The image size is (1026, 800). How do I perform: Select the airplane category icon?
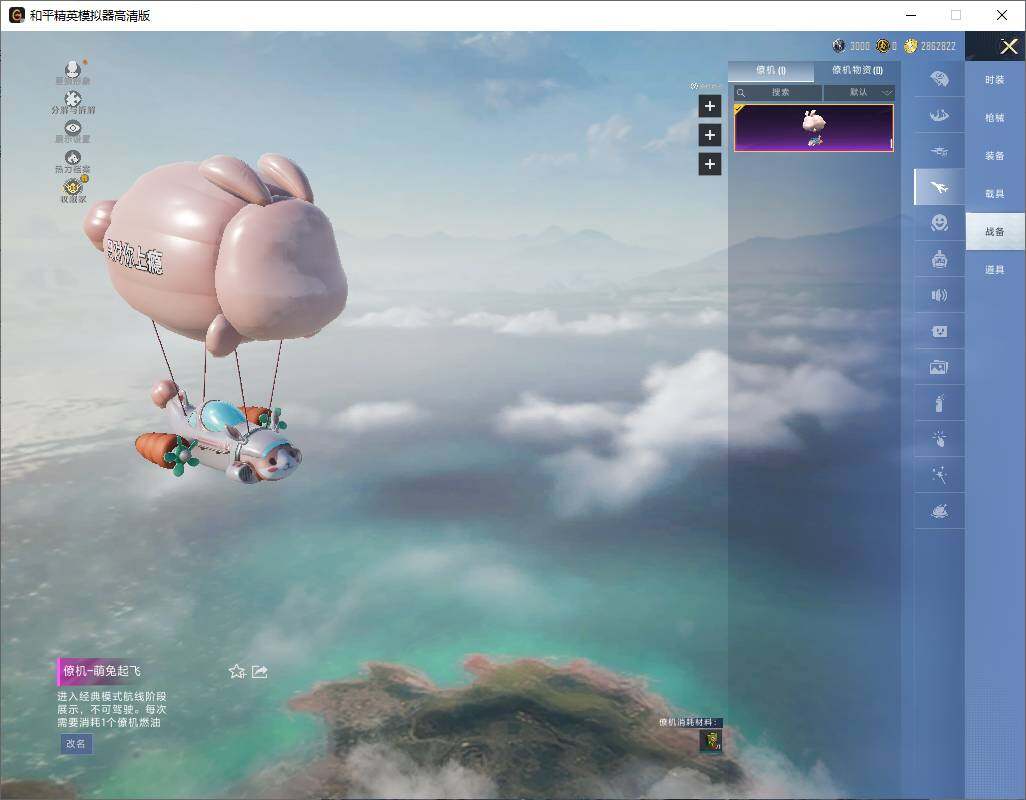pos(939,187)
